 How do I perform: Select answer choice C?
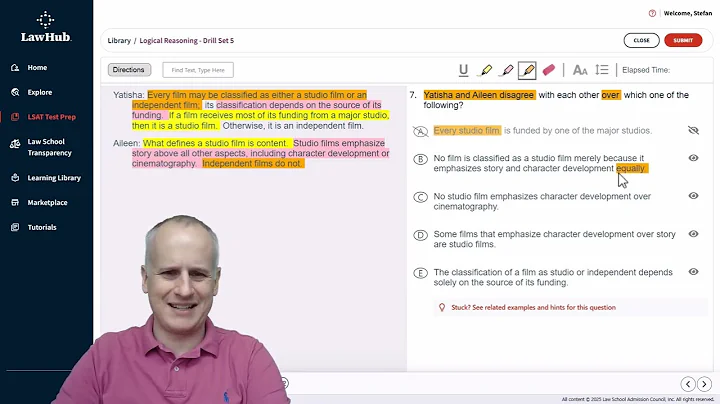[x=420, y=197]
